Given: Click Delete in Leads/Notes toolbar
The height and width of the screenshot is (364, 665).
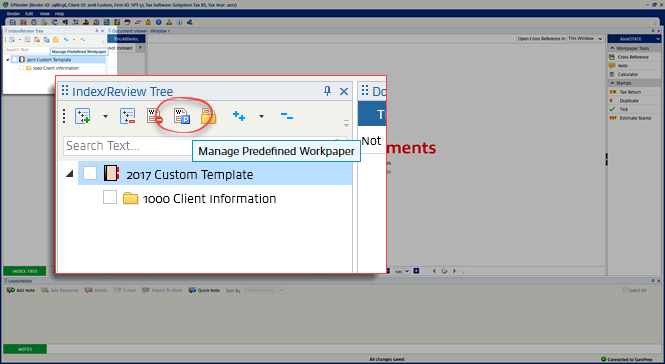Looking at the screenshot, I should (x=96, y=290).
